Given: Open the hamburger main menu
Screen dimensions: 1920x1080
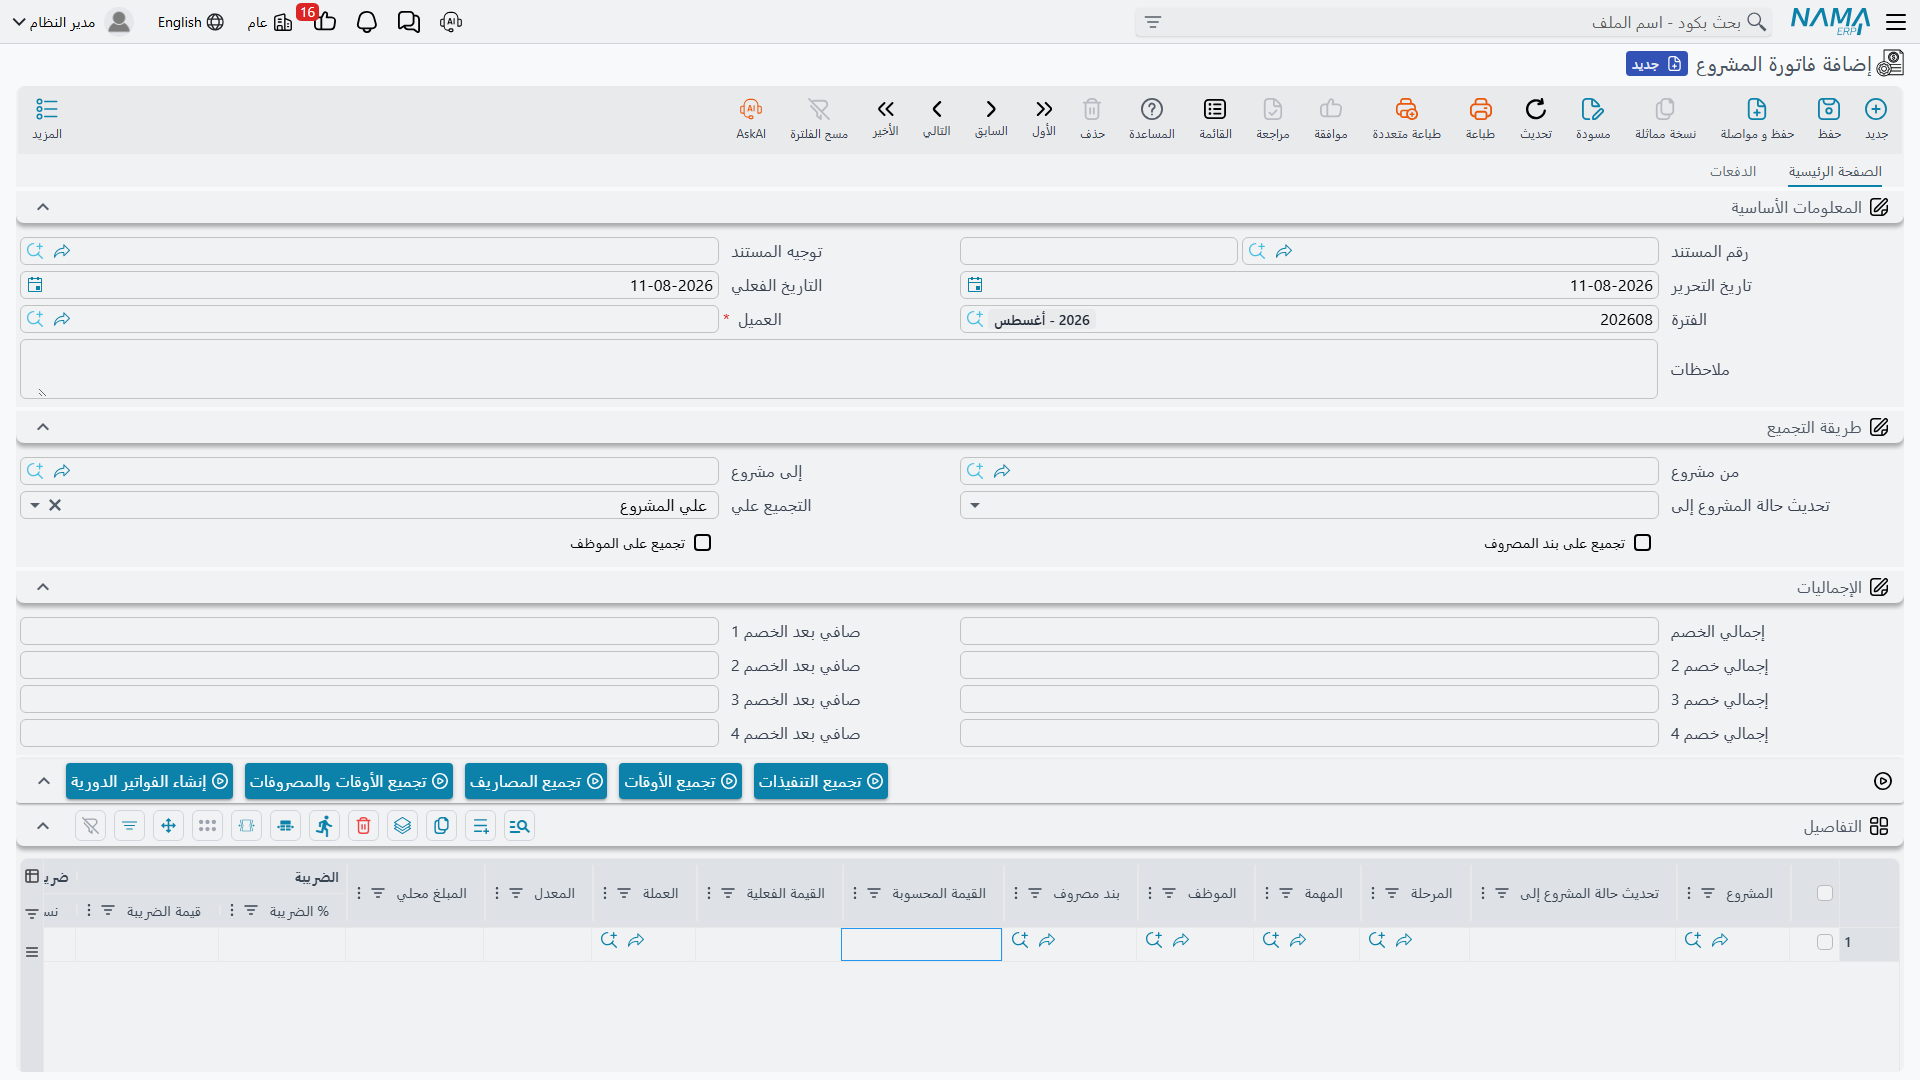Looking at the screenshot, I should 1895,22.
